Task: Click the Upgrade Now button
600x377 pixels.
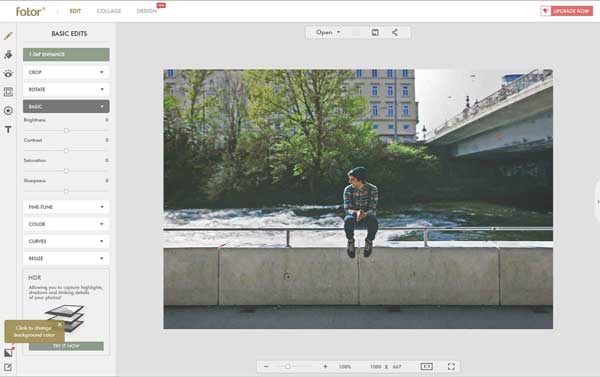Action: click(x=567, y=11)
